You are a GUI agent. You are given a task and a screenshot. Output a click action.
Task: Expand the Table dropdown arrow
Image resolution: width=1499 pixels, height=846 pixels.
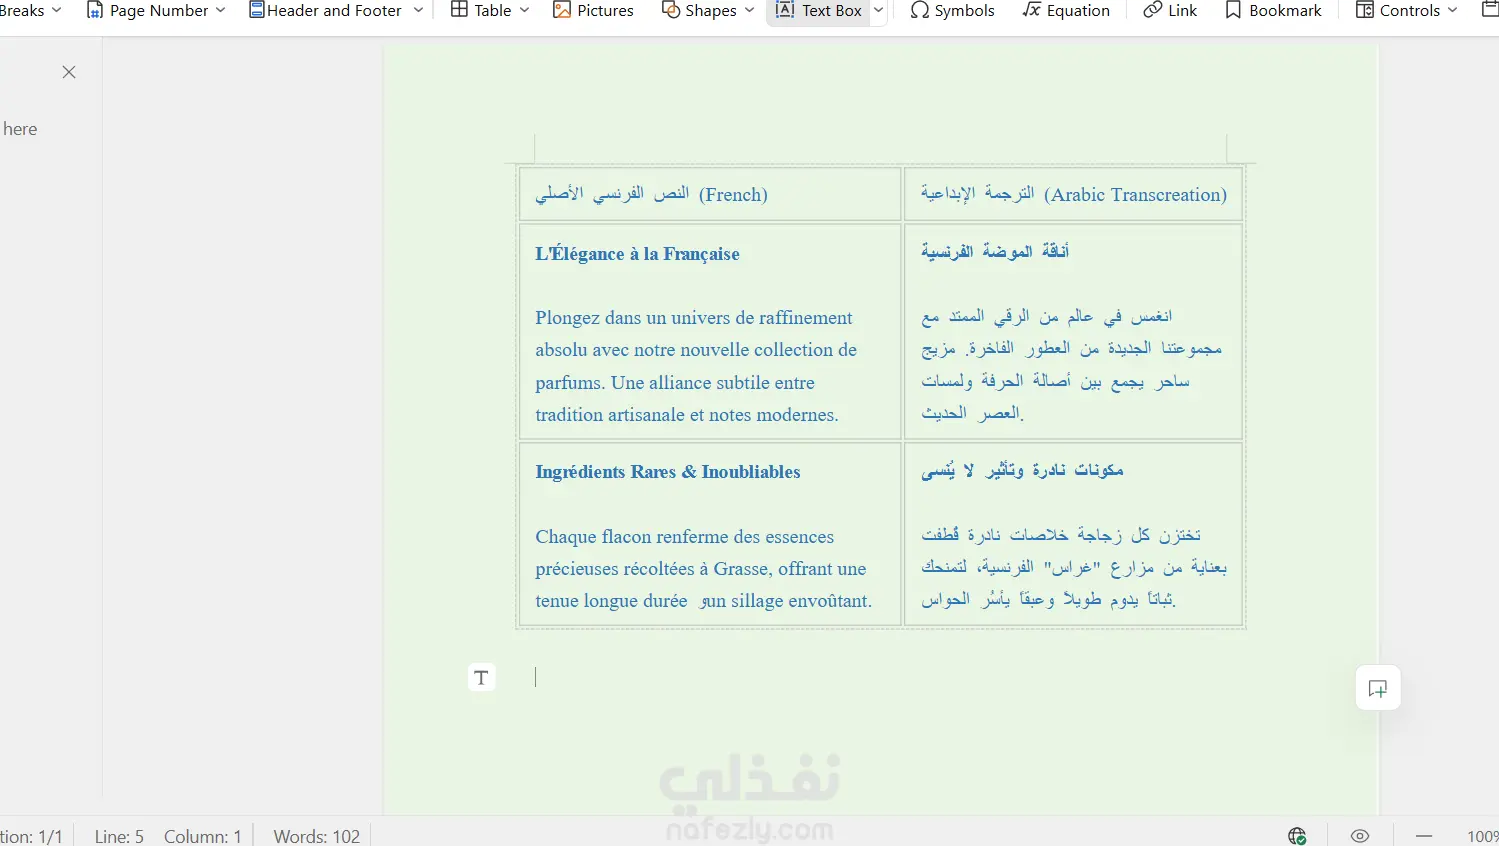[525, 10]
